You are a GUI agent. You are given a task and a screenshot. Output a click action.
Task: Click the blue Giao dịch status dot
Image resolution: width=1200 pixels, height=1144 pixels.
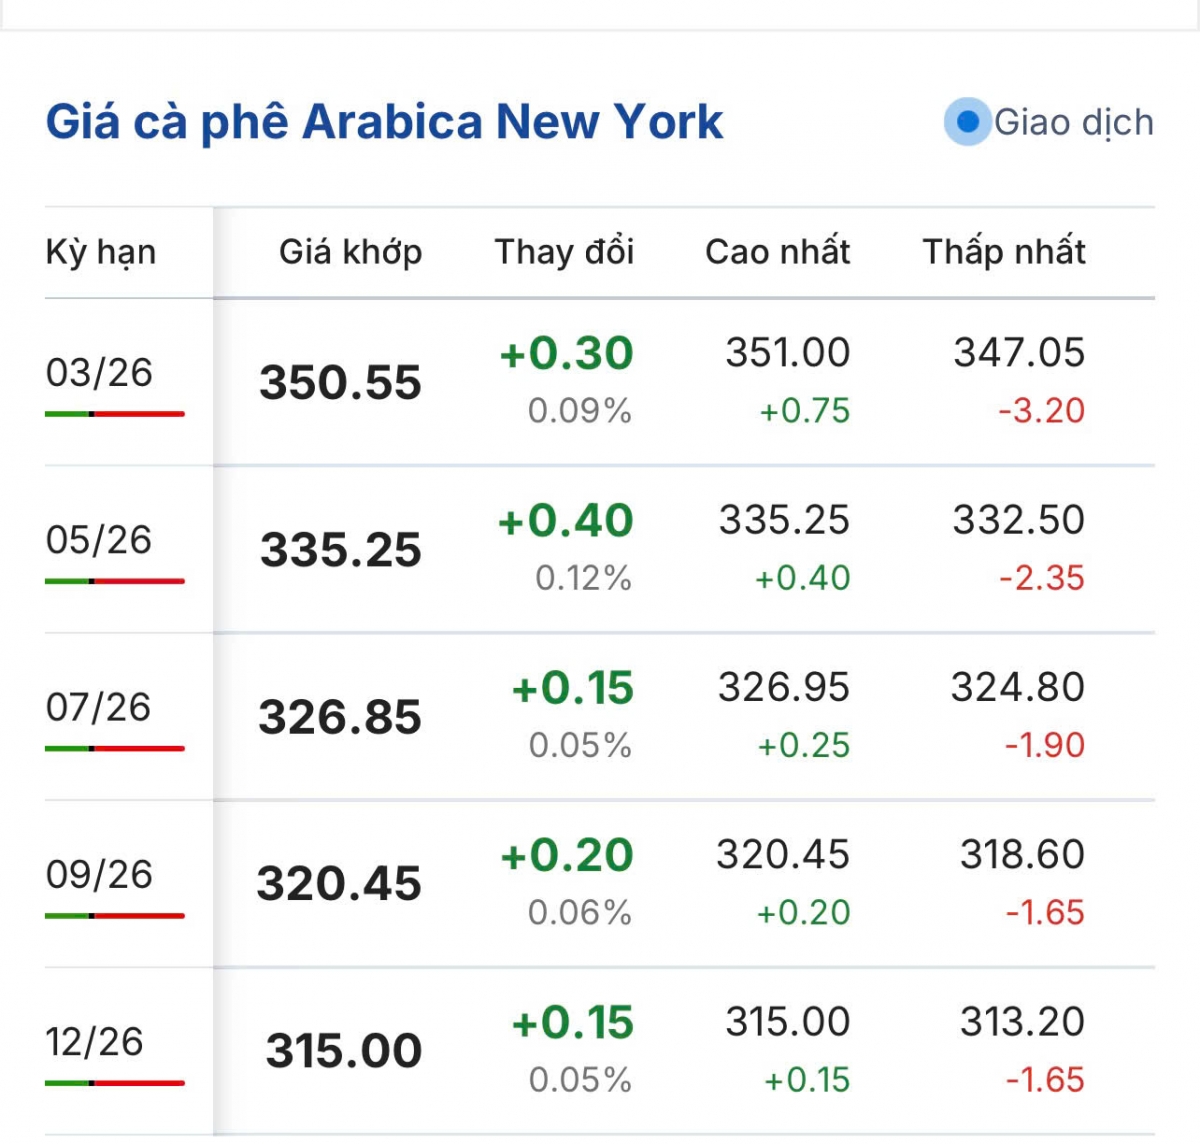(967, 122)
